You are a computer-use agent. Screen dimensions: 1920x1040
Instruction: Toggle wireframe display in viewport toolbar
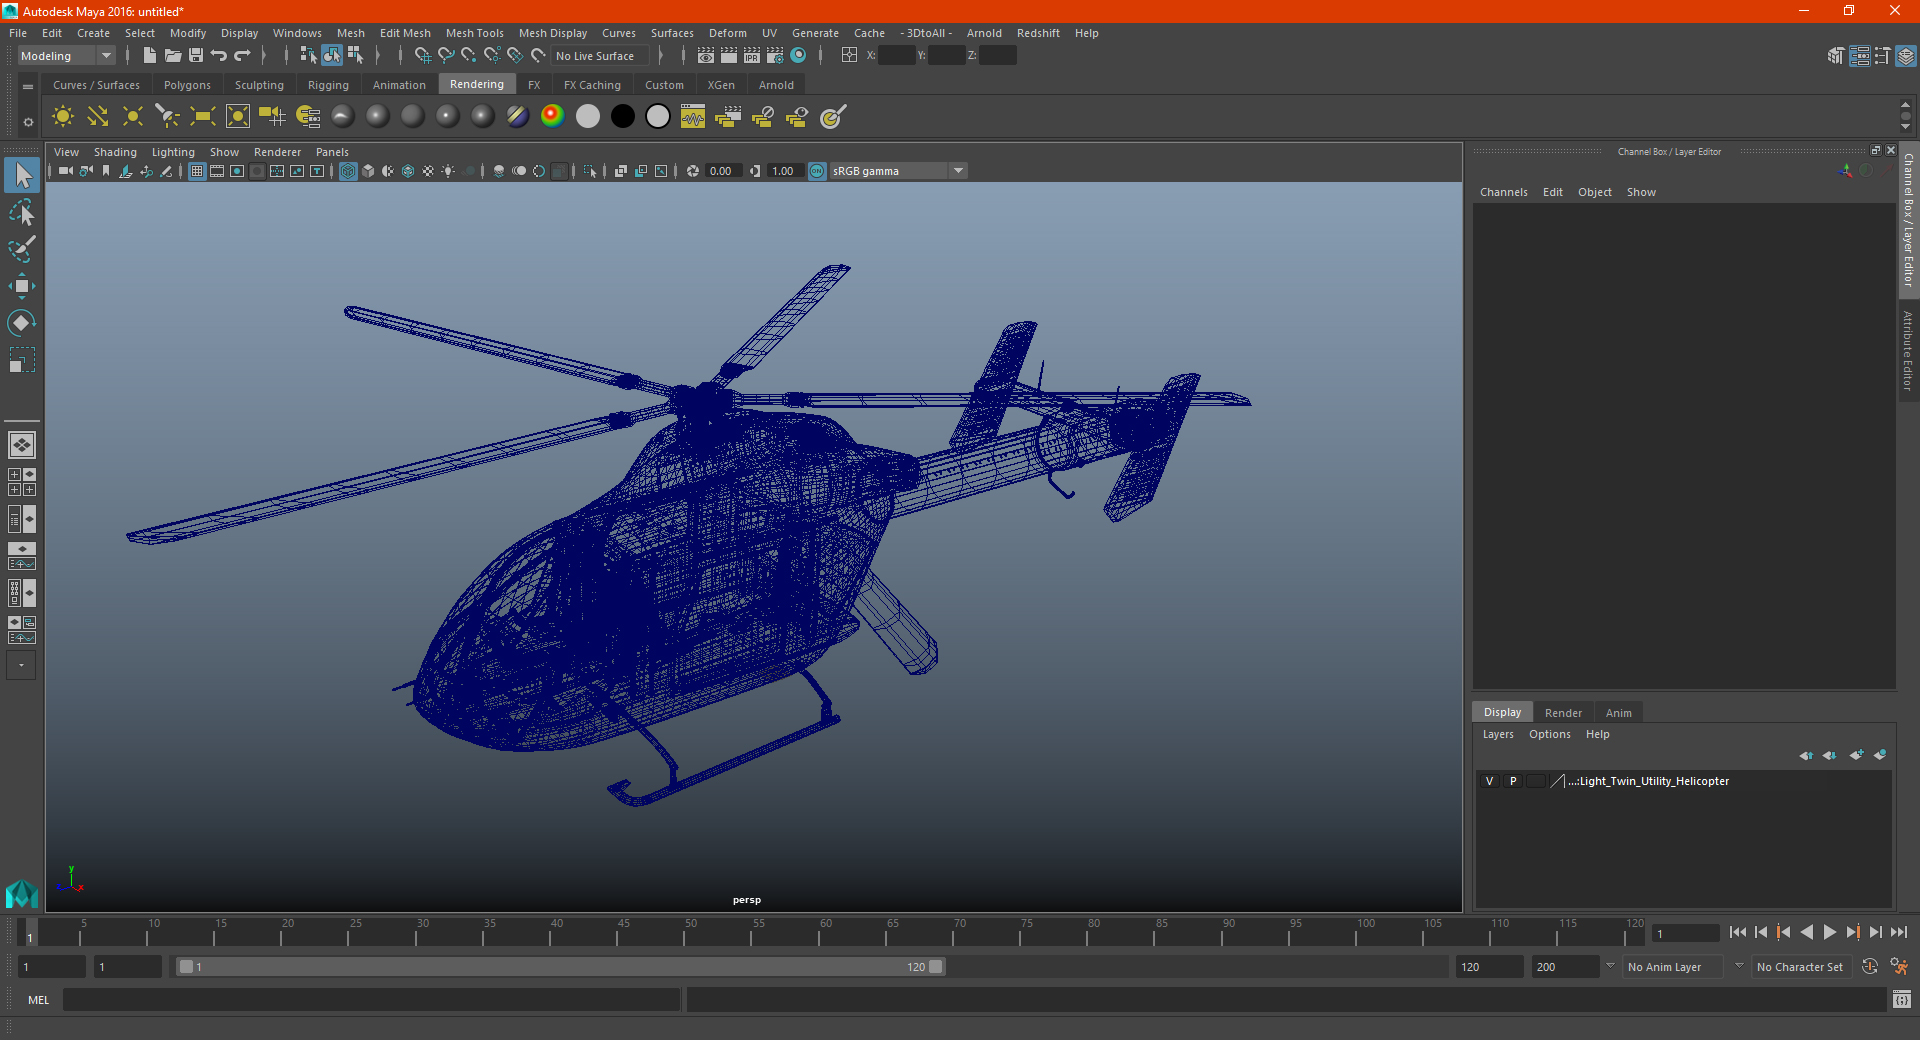348,171
